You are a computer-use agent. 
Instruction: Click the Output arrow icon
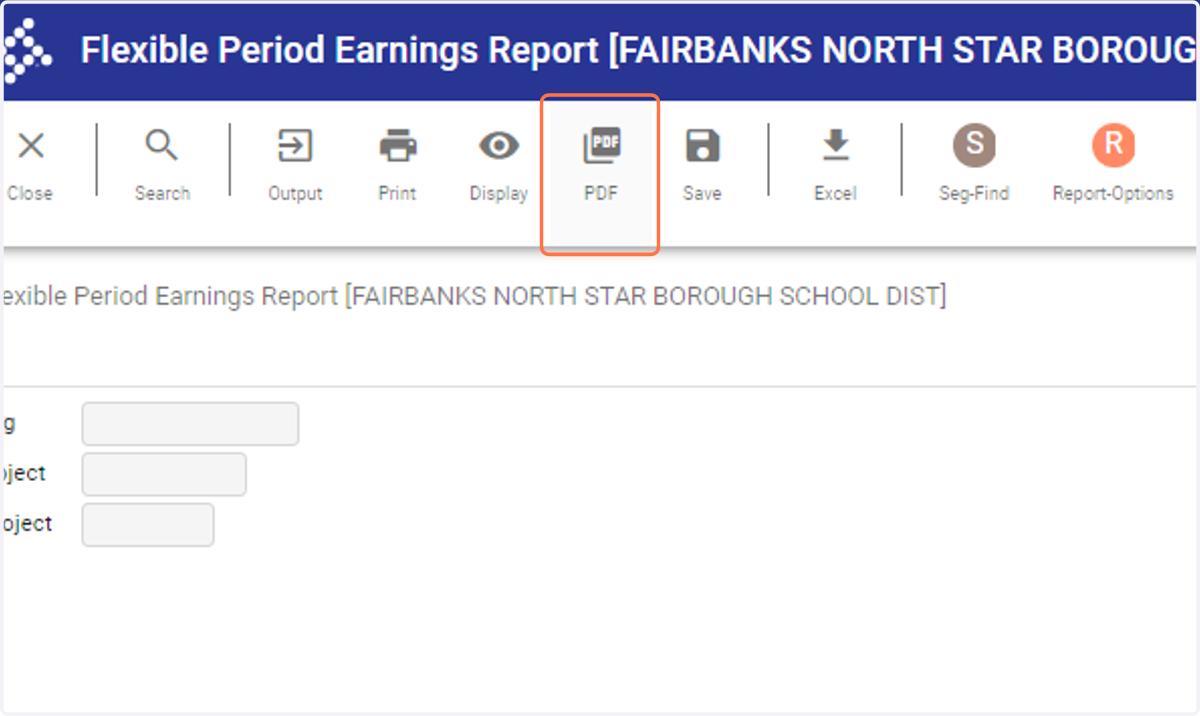295,146
